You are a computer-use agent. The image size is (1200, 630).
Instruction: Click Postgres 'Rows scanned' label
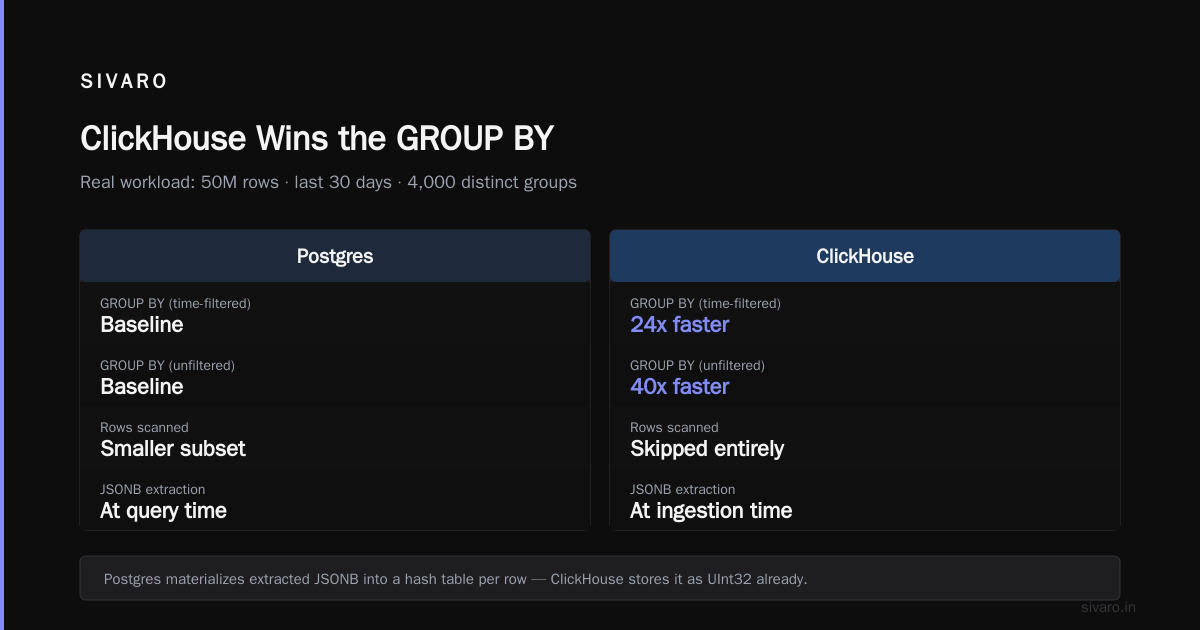point(144,427)
